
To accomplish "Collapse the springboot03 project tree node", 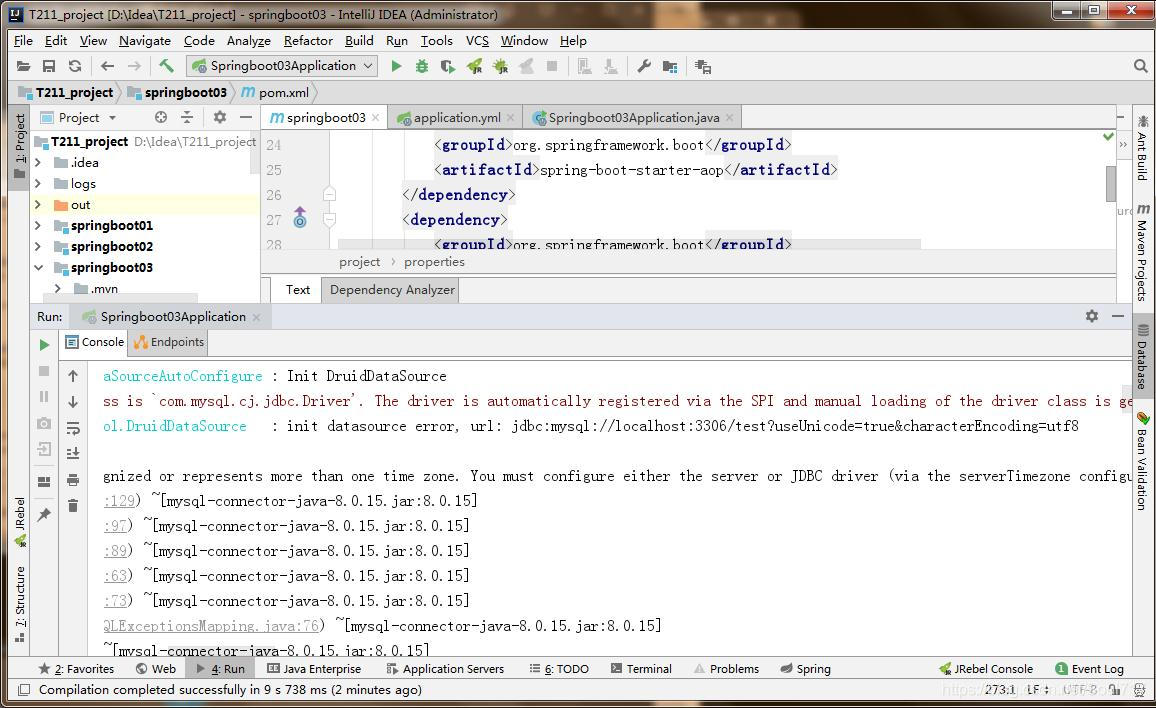I will (x=38, y=267).
